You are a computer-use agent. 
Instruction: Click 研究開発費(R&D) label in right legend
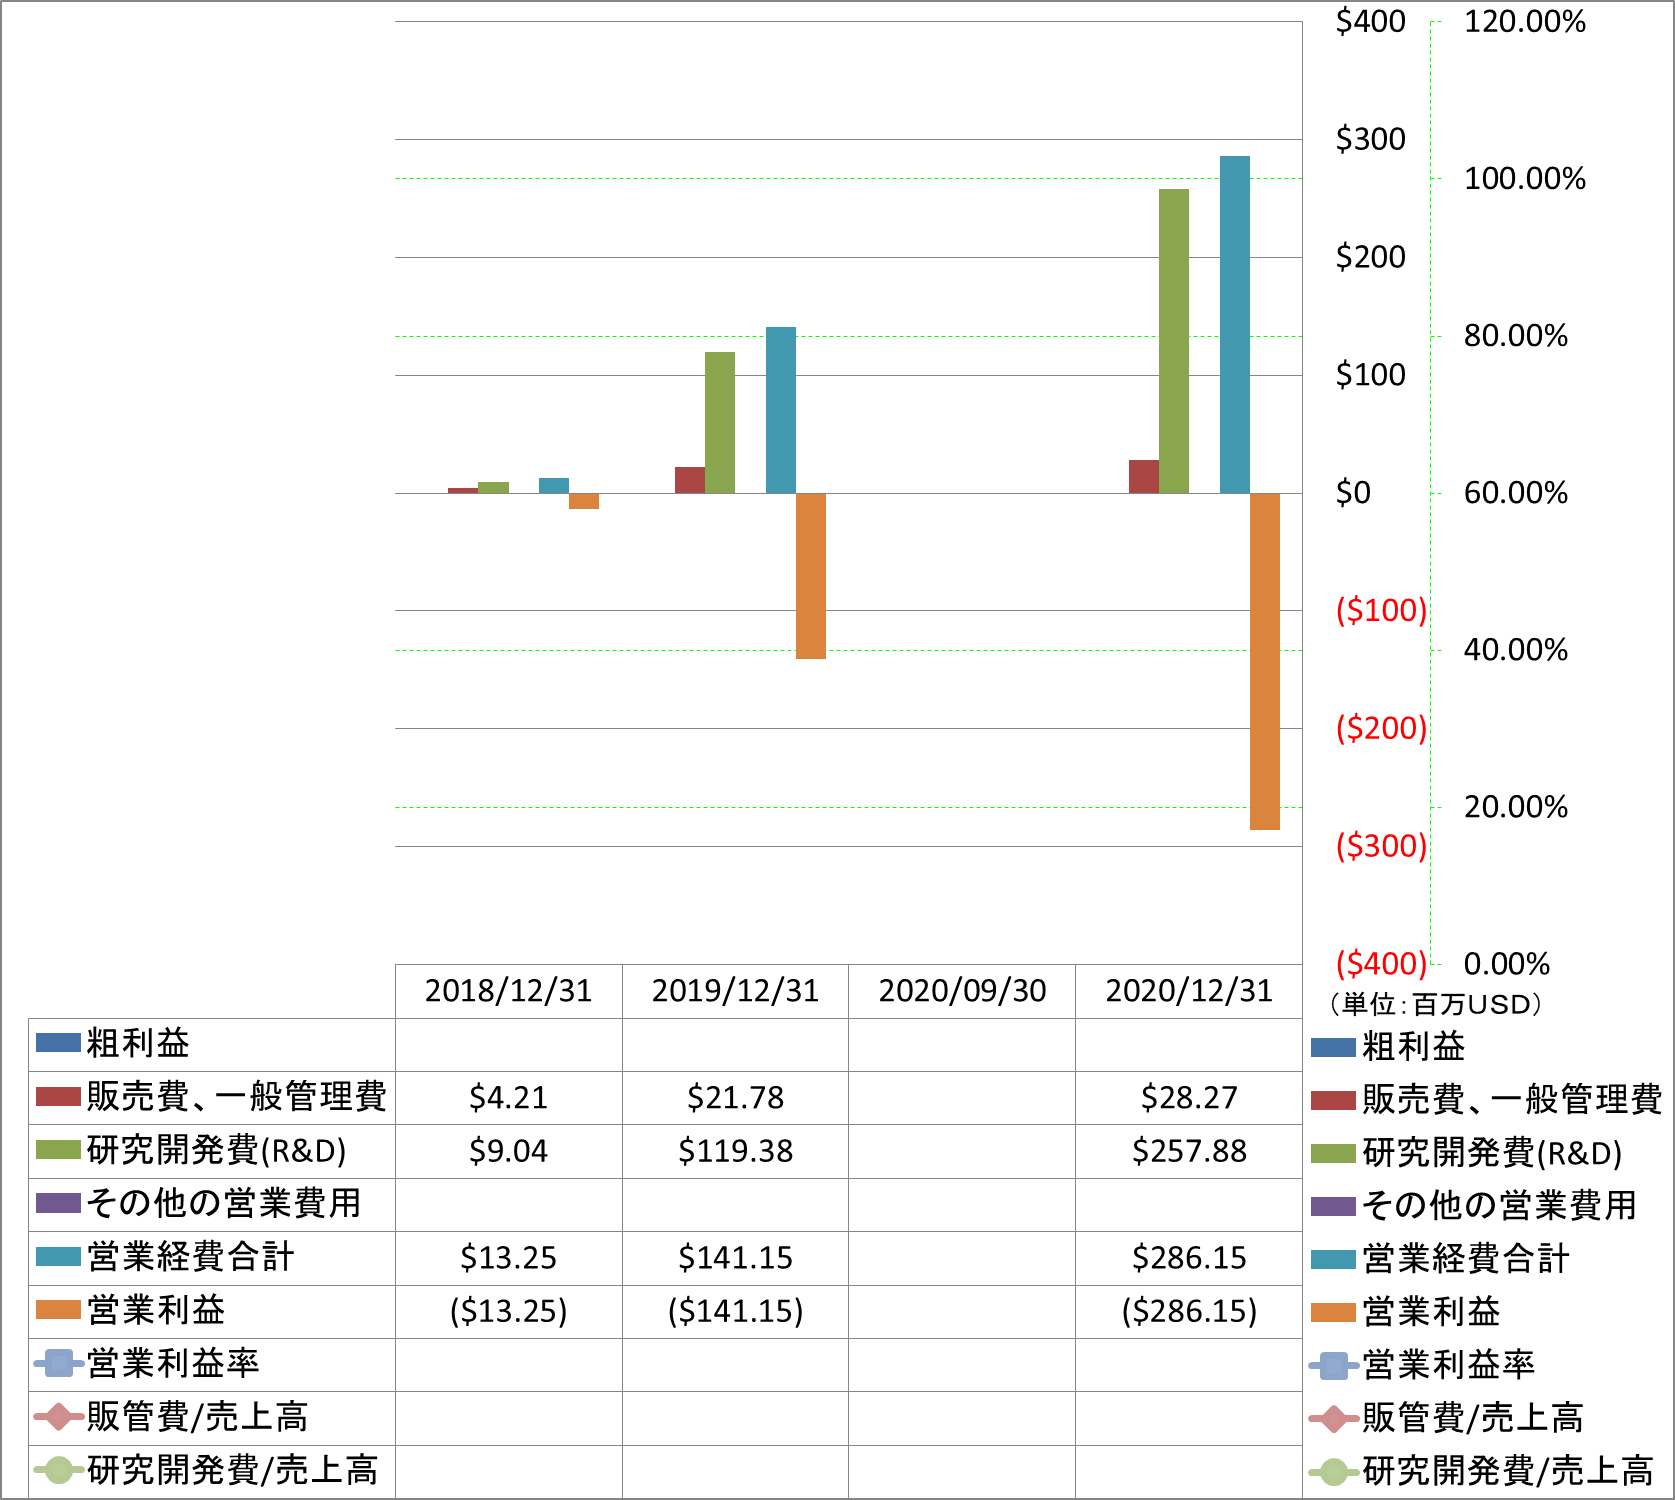(x=1491, y=1153)
